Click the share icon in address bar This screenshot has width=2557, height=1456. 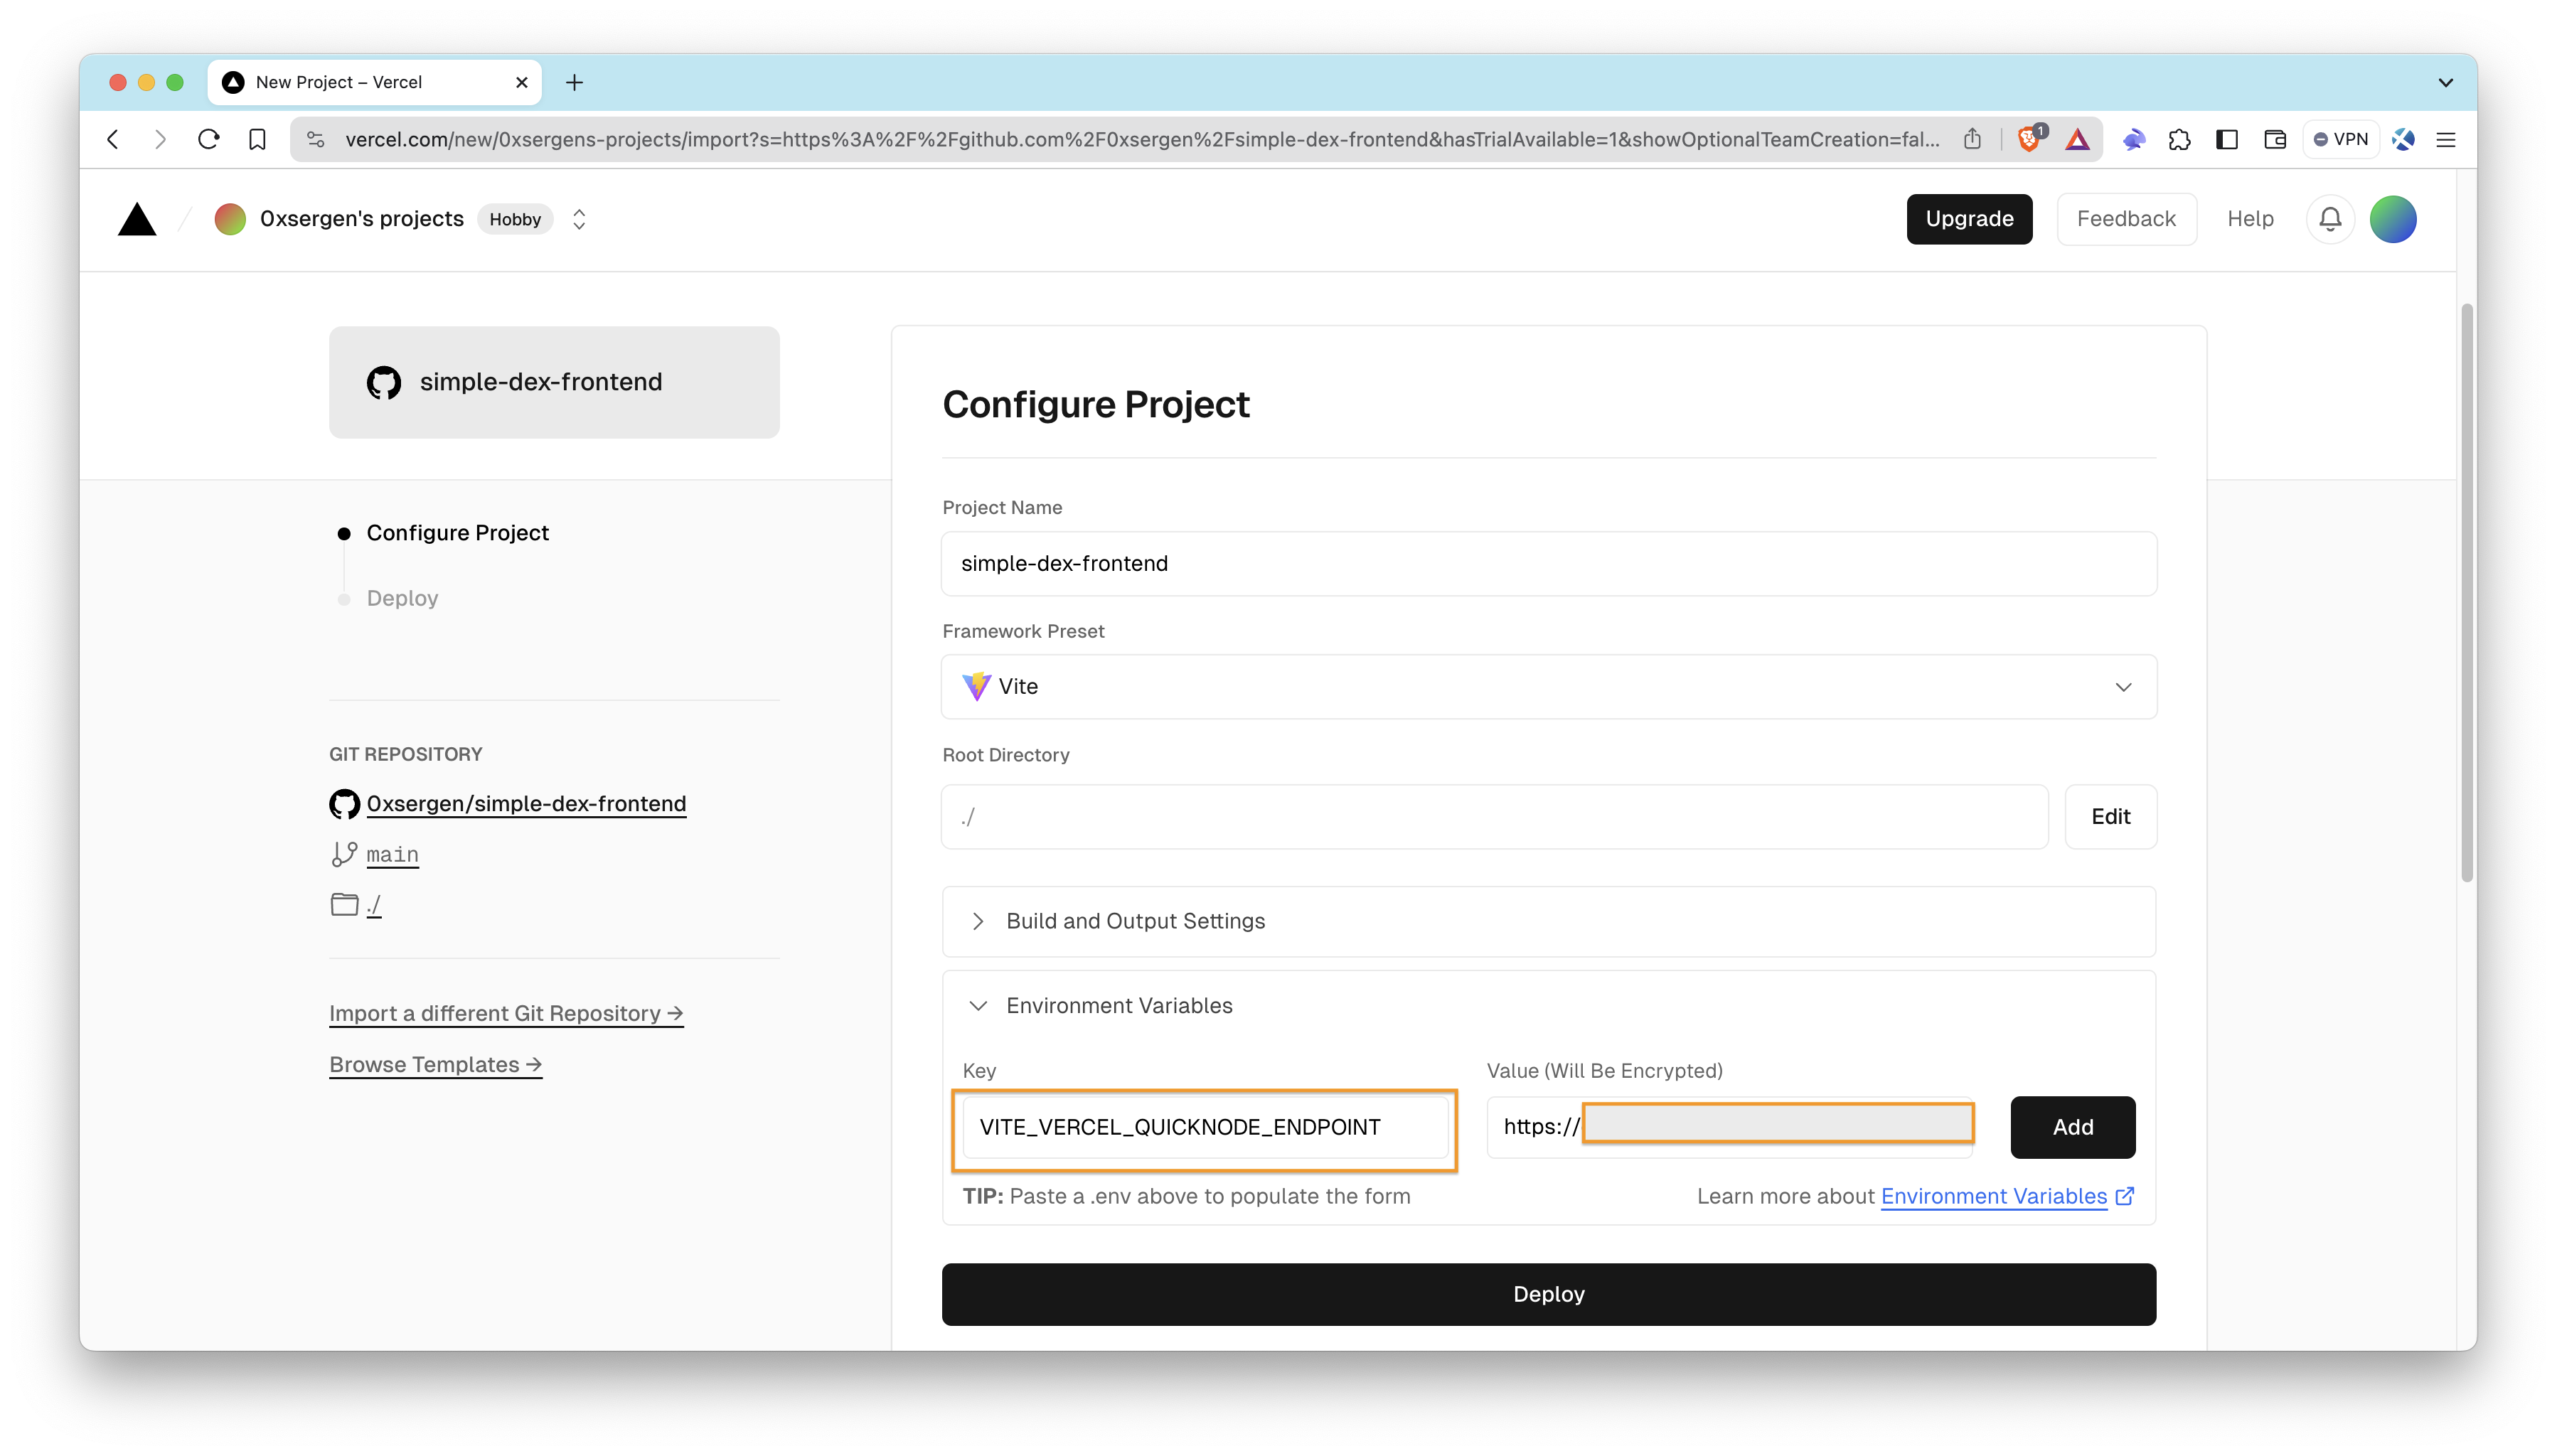1972,139
